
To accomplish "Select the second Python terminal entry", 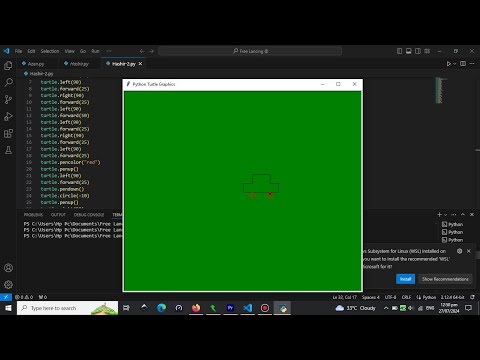I will pos(453,232).
